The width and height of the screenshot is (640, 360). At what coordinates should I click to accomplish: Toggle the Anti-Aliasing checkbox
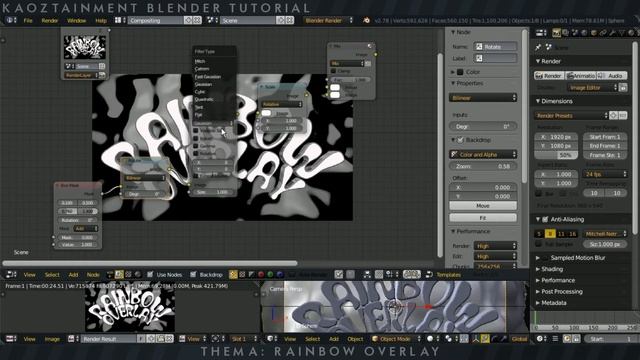pyautogui.click(x=545, y=220)
